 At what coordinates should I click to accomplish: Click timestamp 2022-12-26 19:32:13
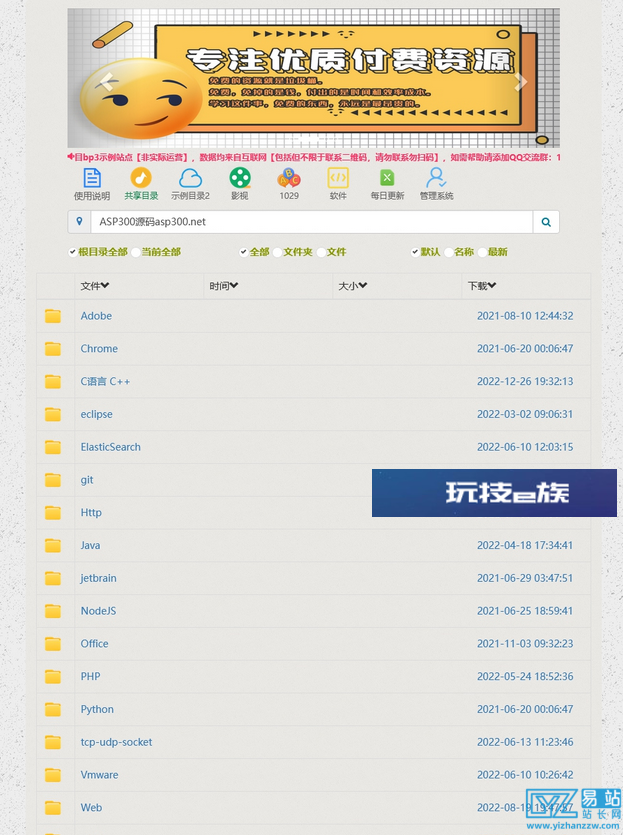click(x=525, y=382)
